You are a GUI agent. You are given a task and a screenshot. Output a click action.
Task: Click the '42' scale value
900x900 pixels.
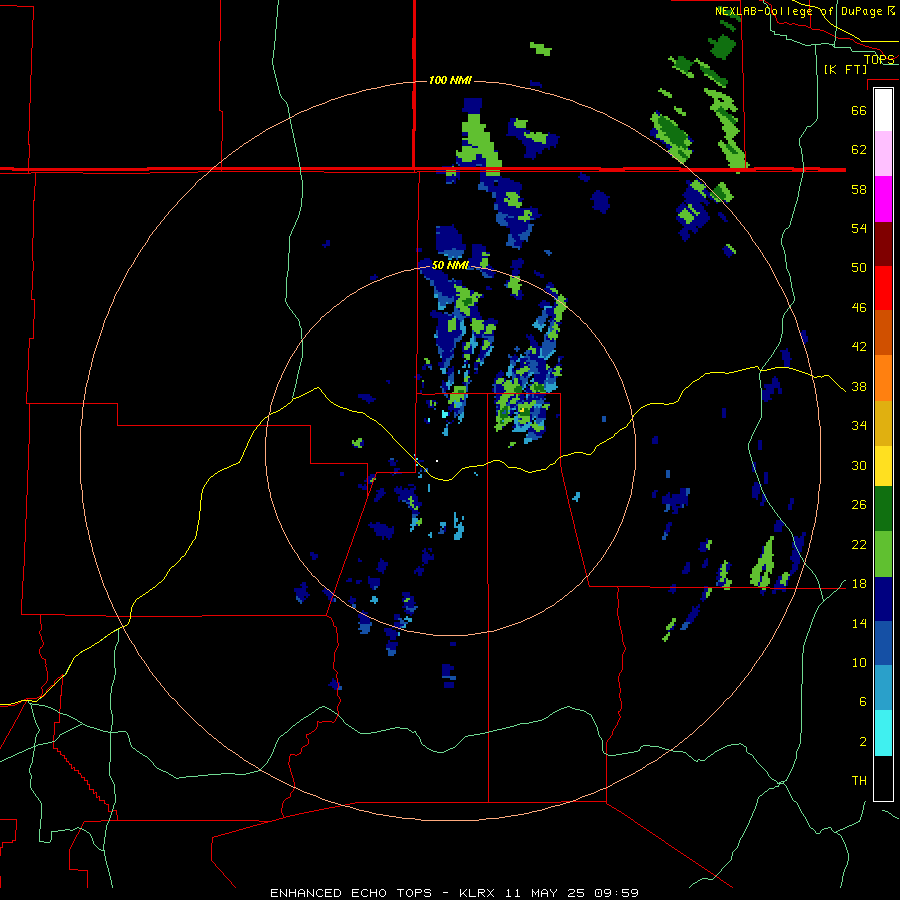[859, 347]
